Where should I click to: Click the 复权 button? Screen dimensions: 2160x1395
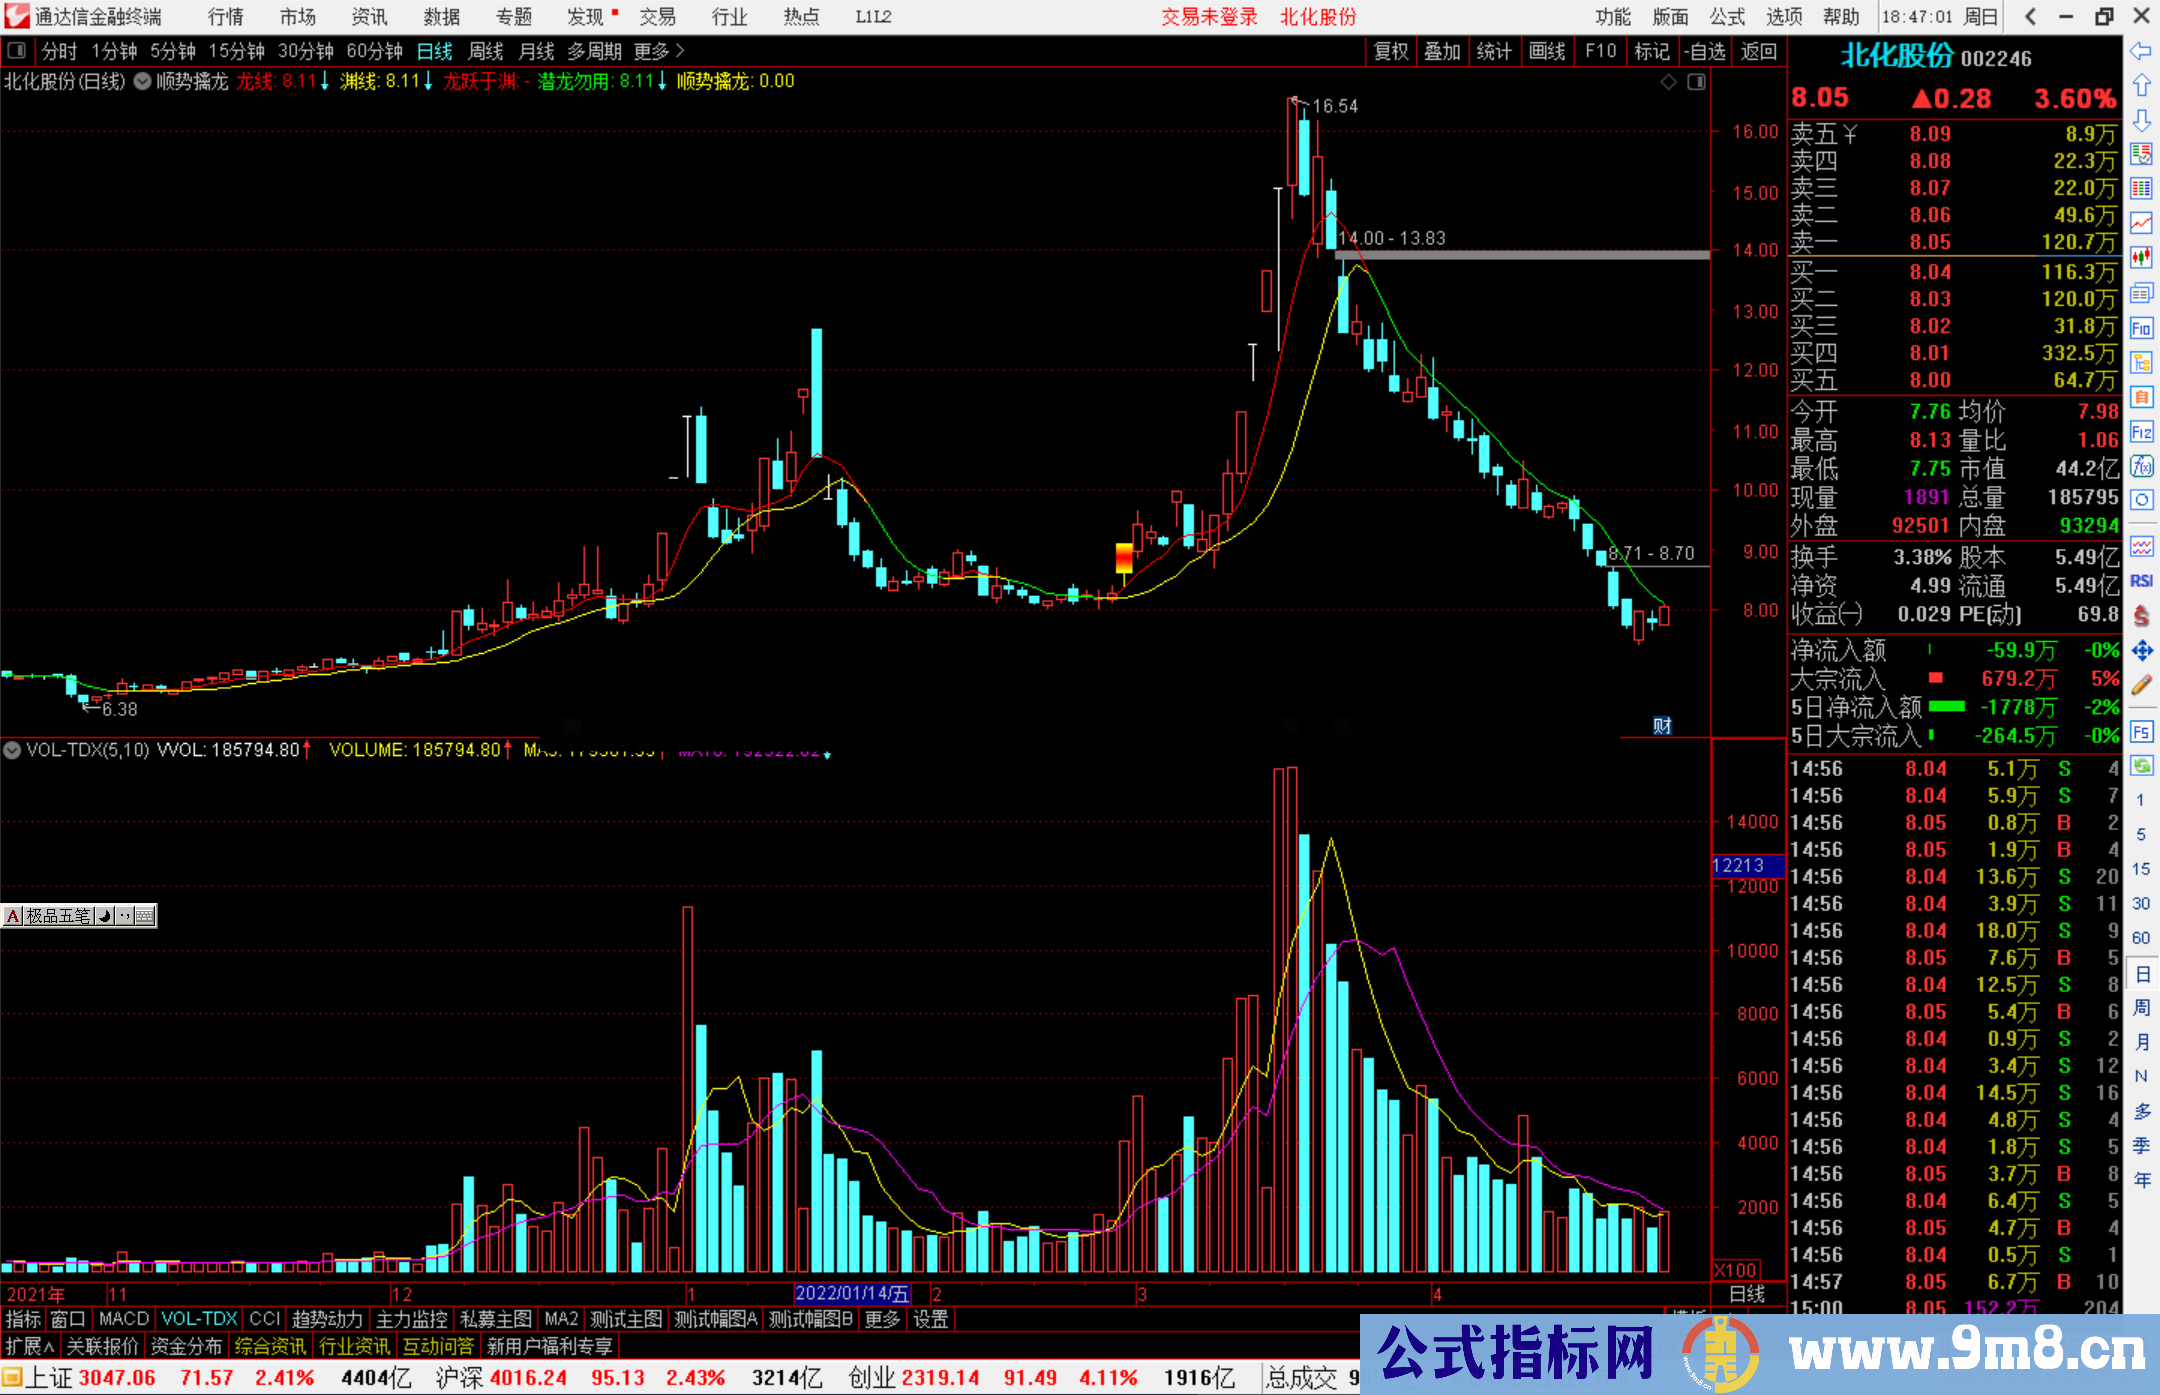(x=1390, y=51)
